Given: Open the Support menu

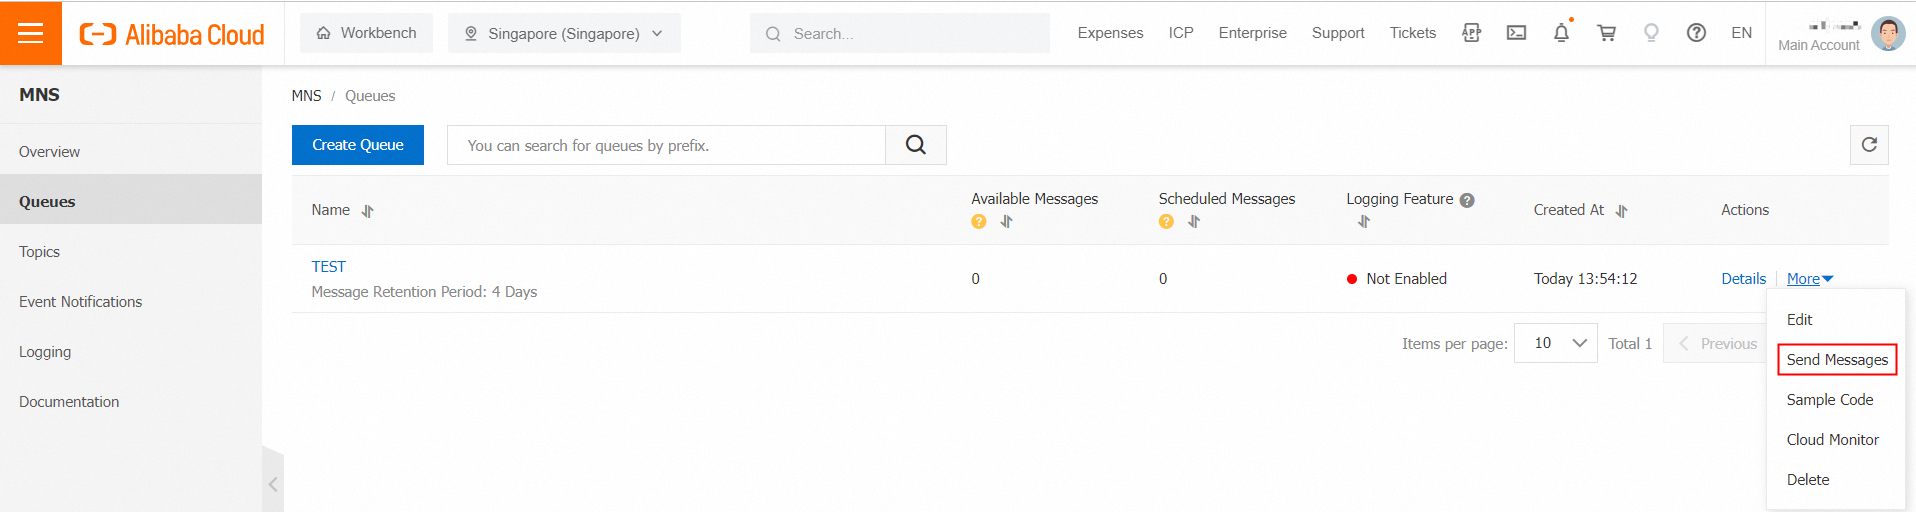Looking at the screenshot, I should tap(1338, 33).
